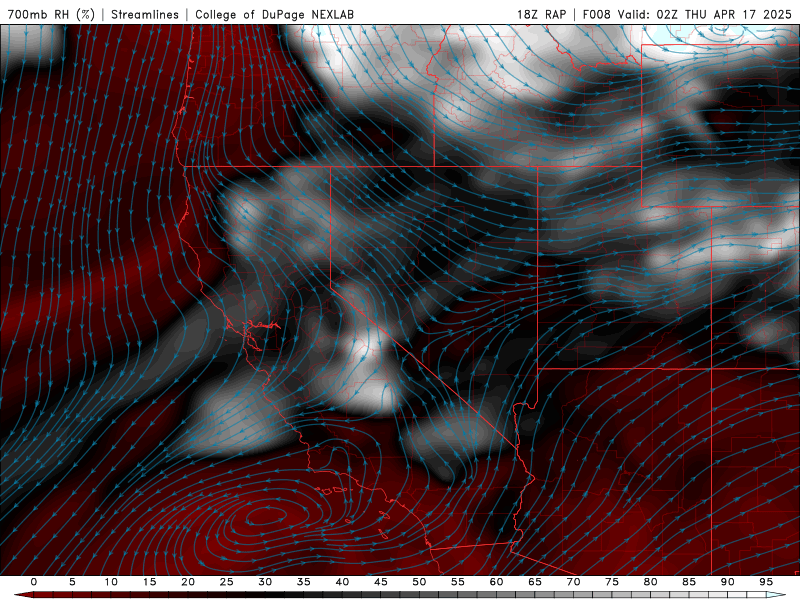Click the '60' colorbar scale label
The image size is (800, 600).
click(496, 582)
